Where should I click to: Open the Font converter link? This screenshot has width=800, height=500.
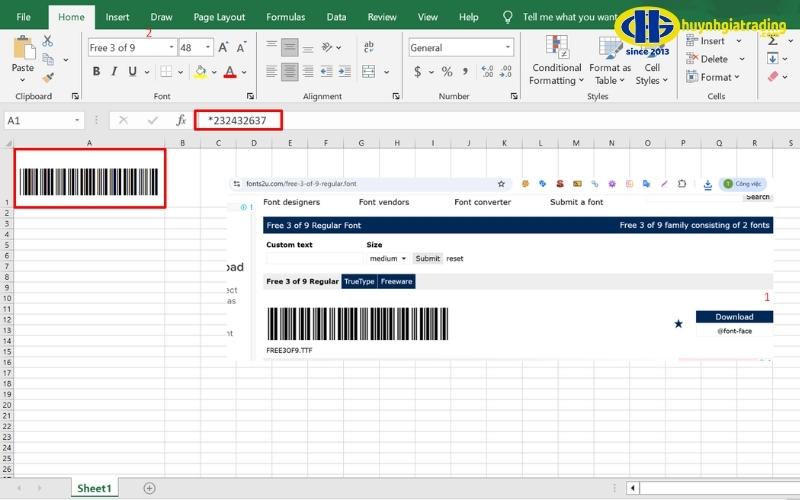(482, 202)
